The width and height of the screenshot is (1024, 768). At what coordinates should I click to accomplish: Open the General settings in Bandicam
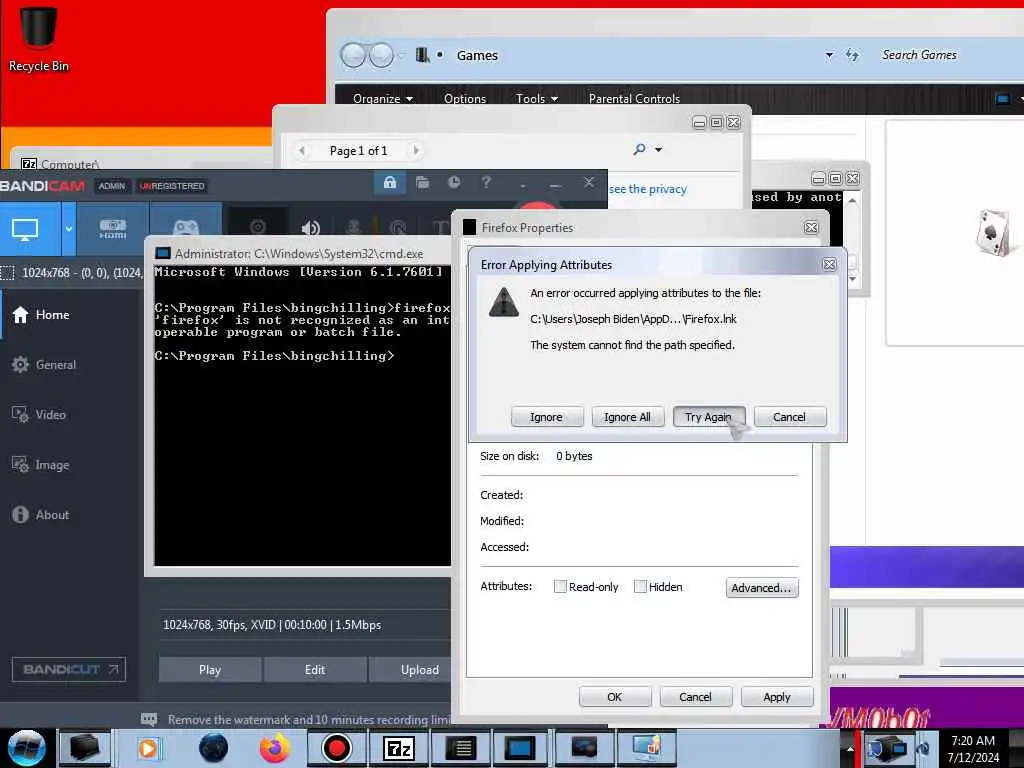44,364
